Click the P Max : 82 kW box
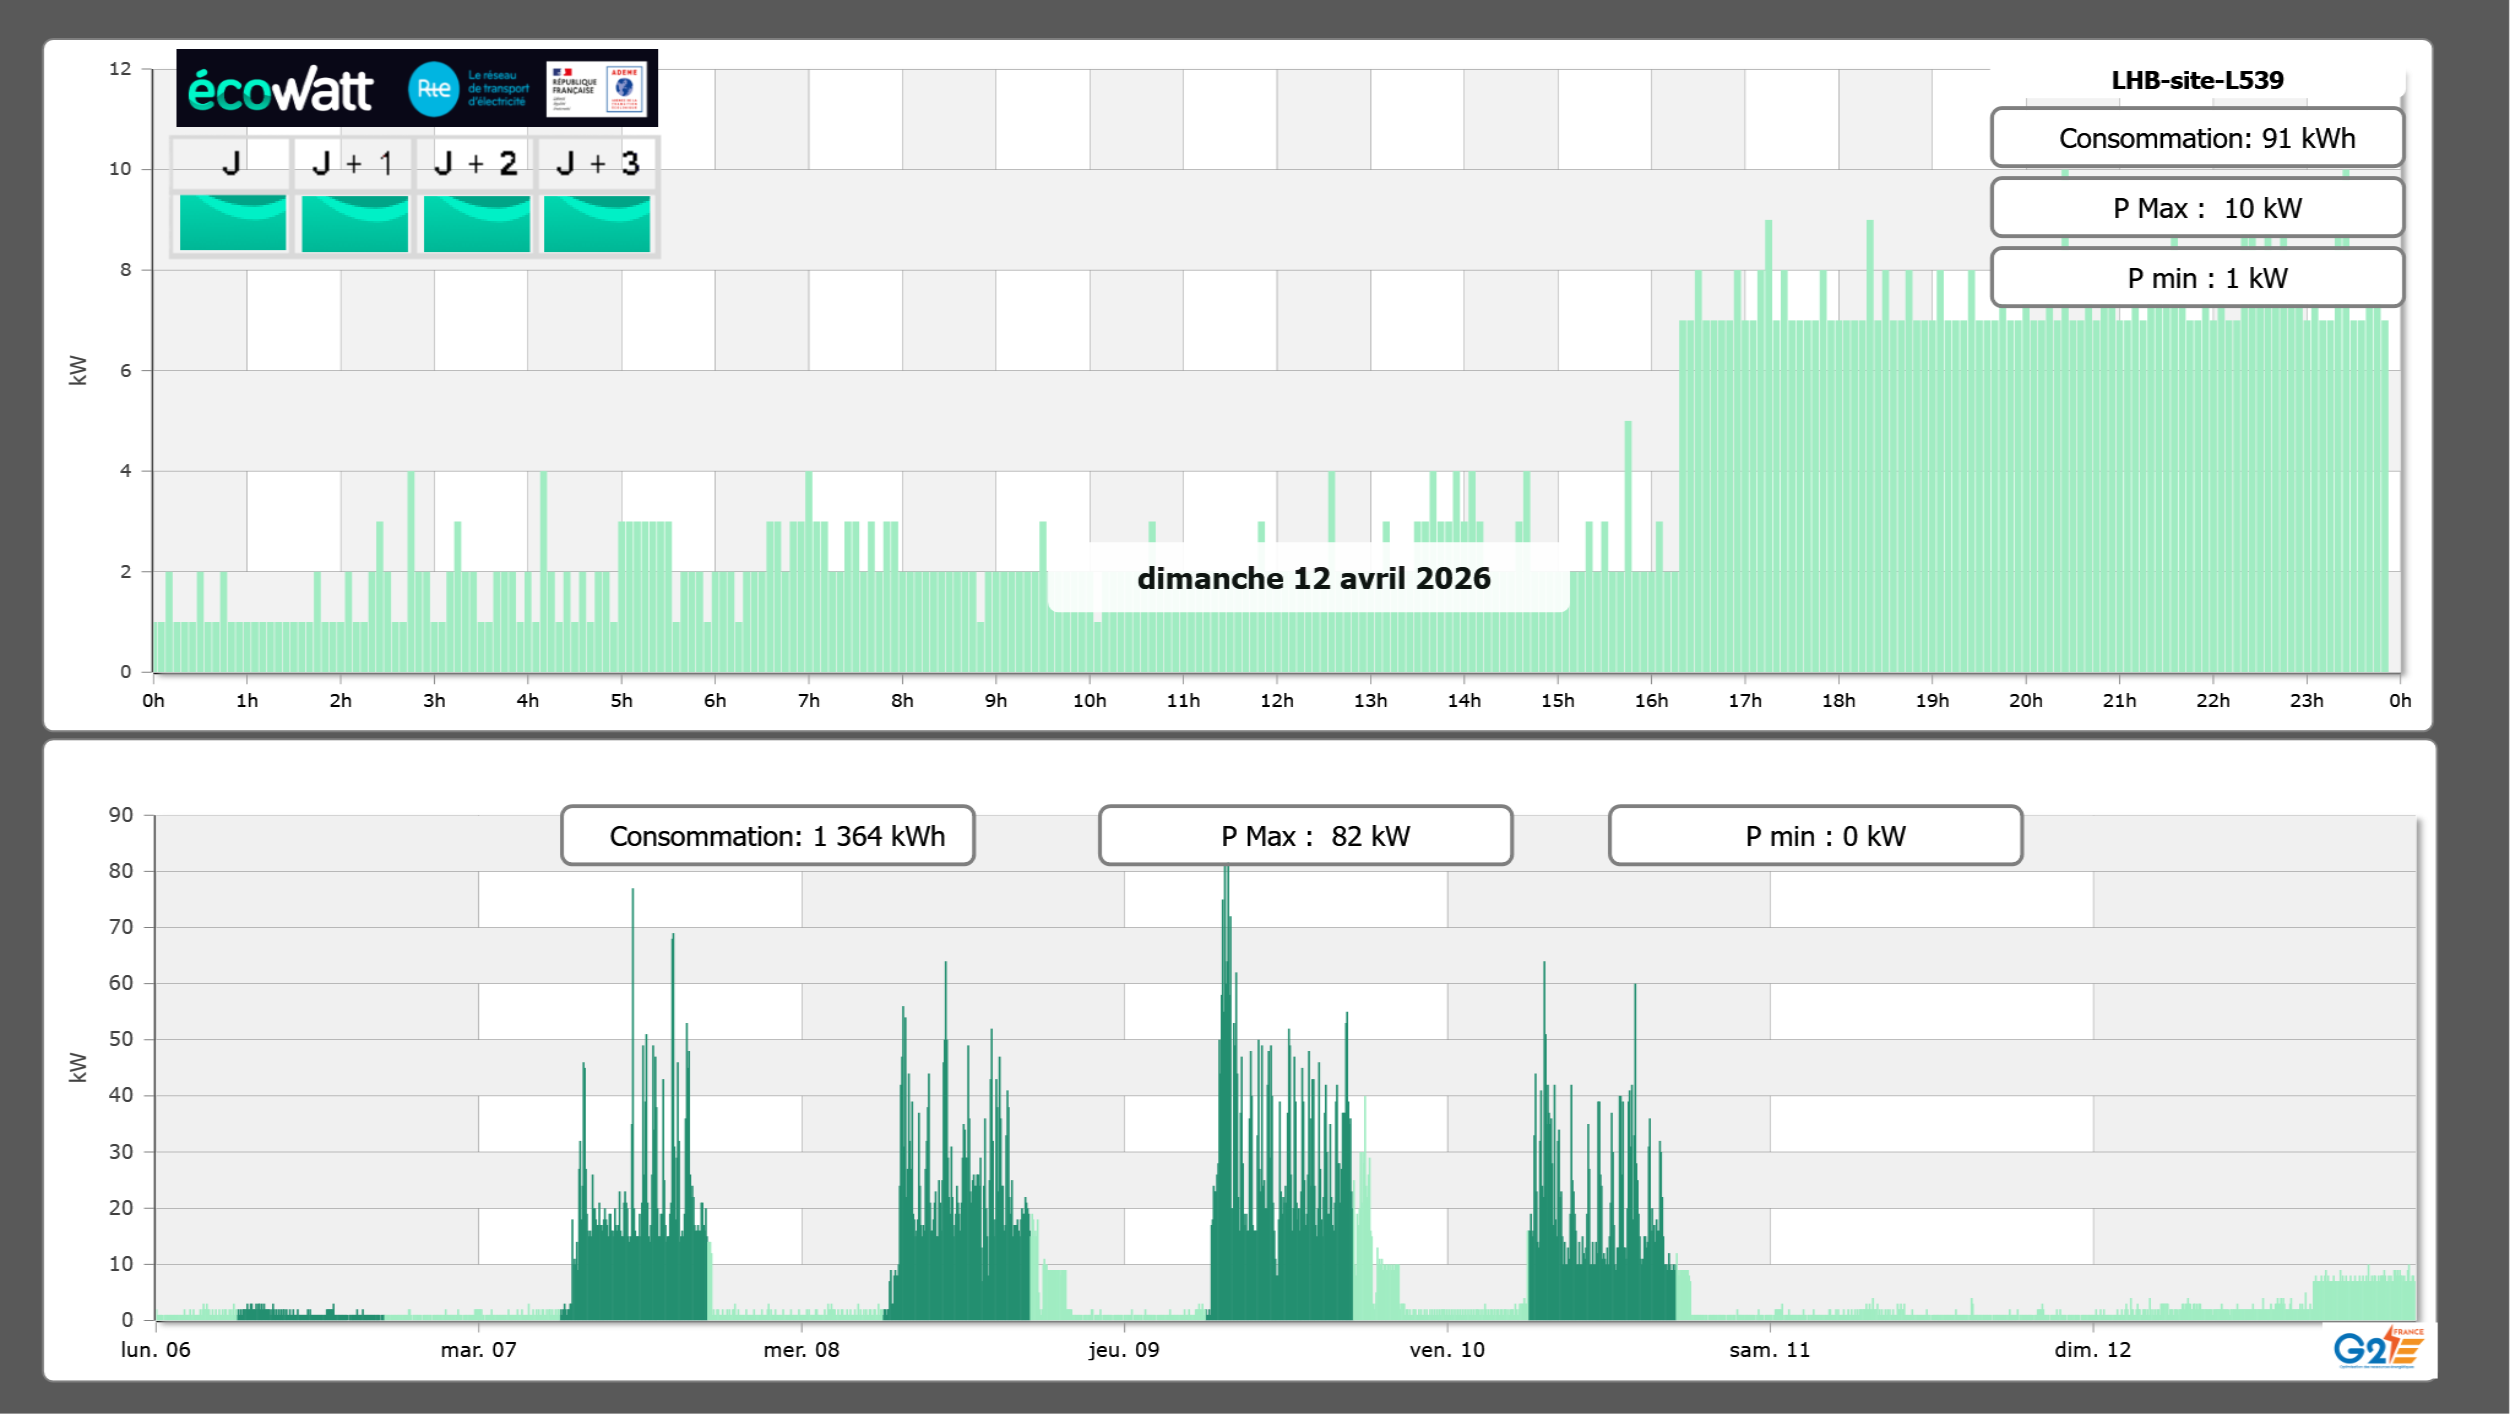 (x=1305, y=836)
